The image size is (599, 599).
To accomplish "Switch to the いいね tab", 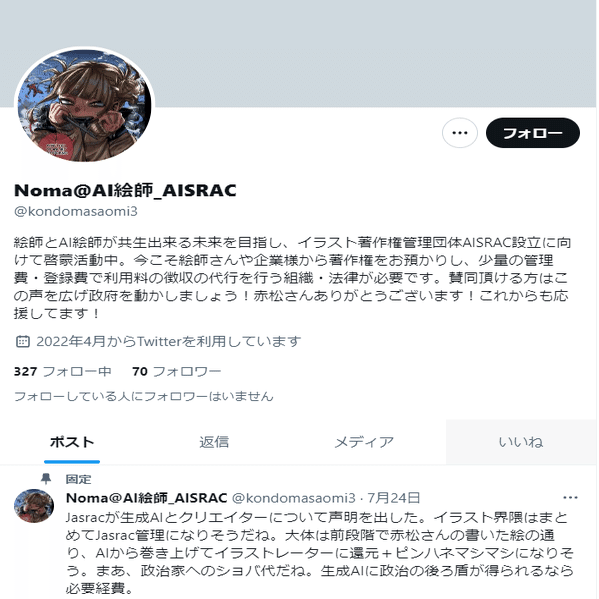I will [x=521, y=442].
